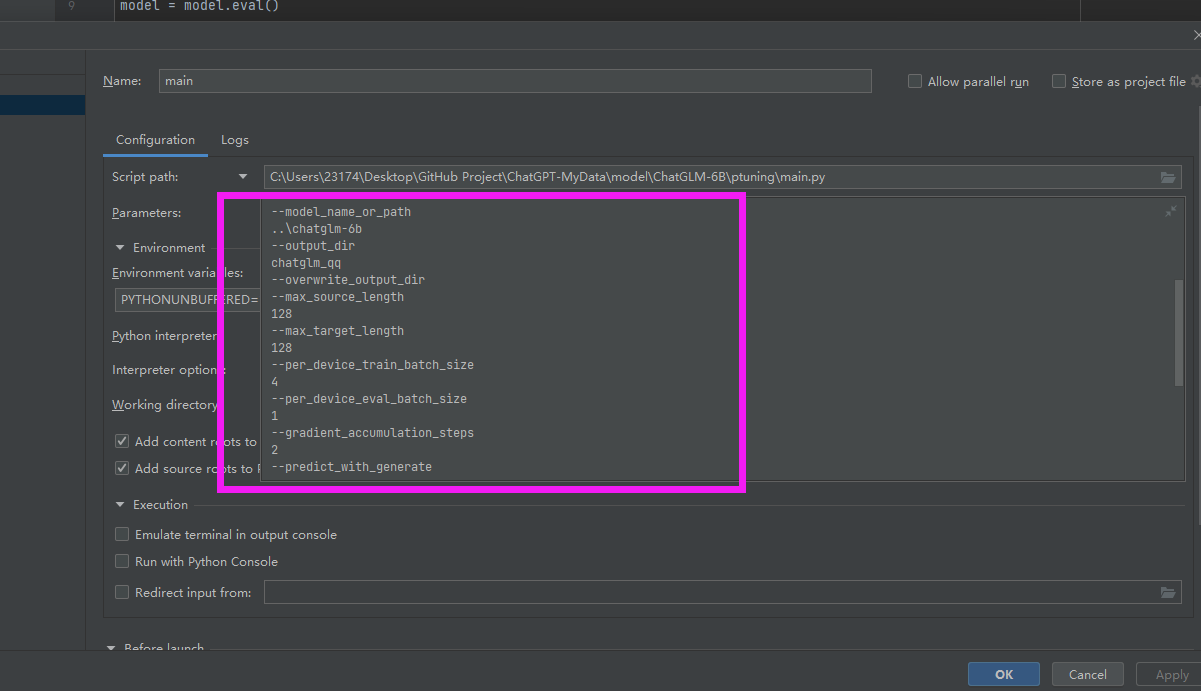Click the ..\chatglm-6b parameter value

(x=316, y=229)
